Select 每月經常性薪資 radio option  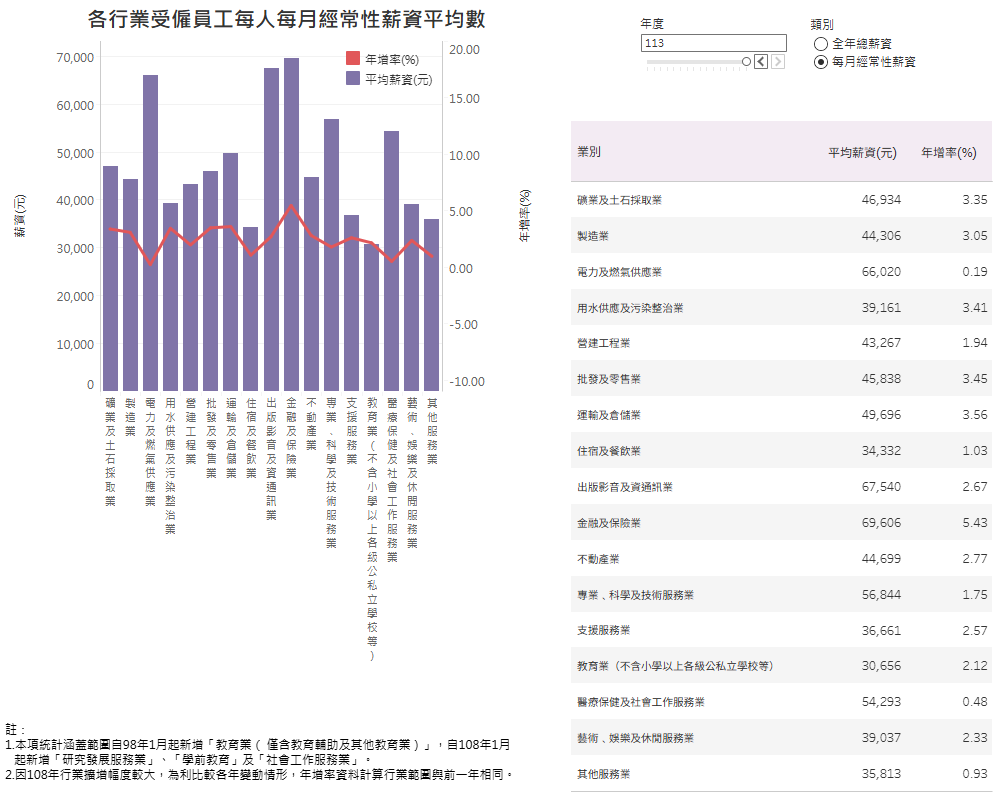pos(821,62)
